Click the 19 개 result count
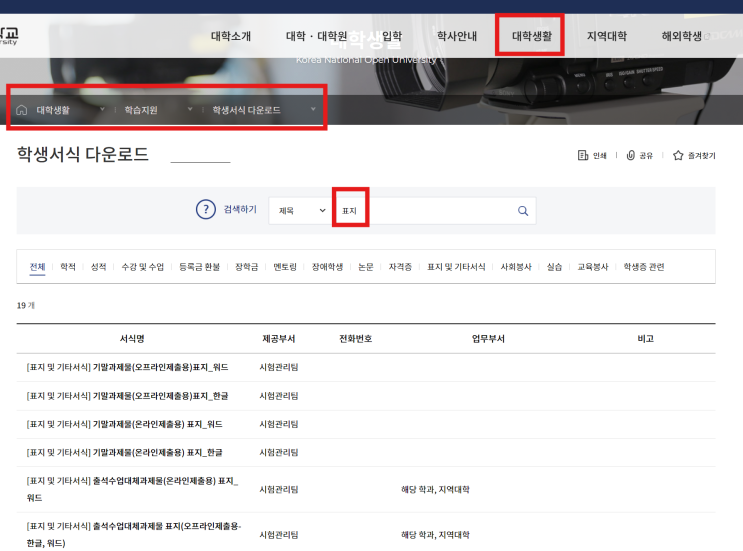The image size is (743, 551). click(26, 306)
